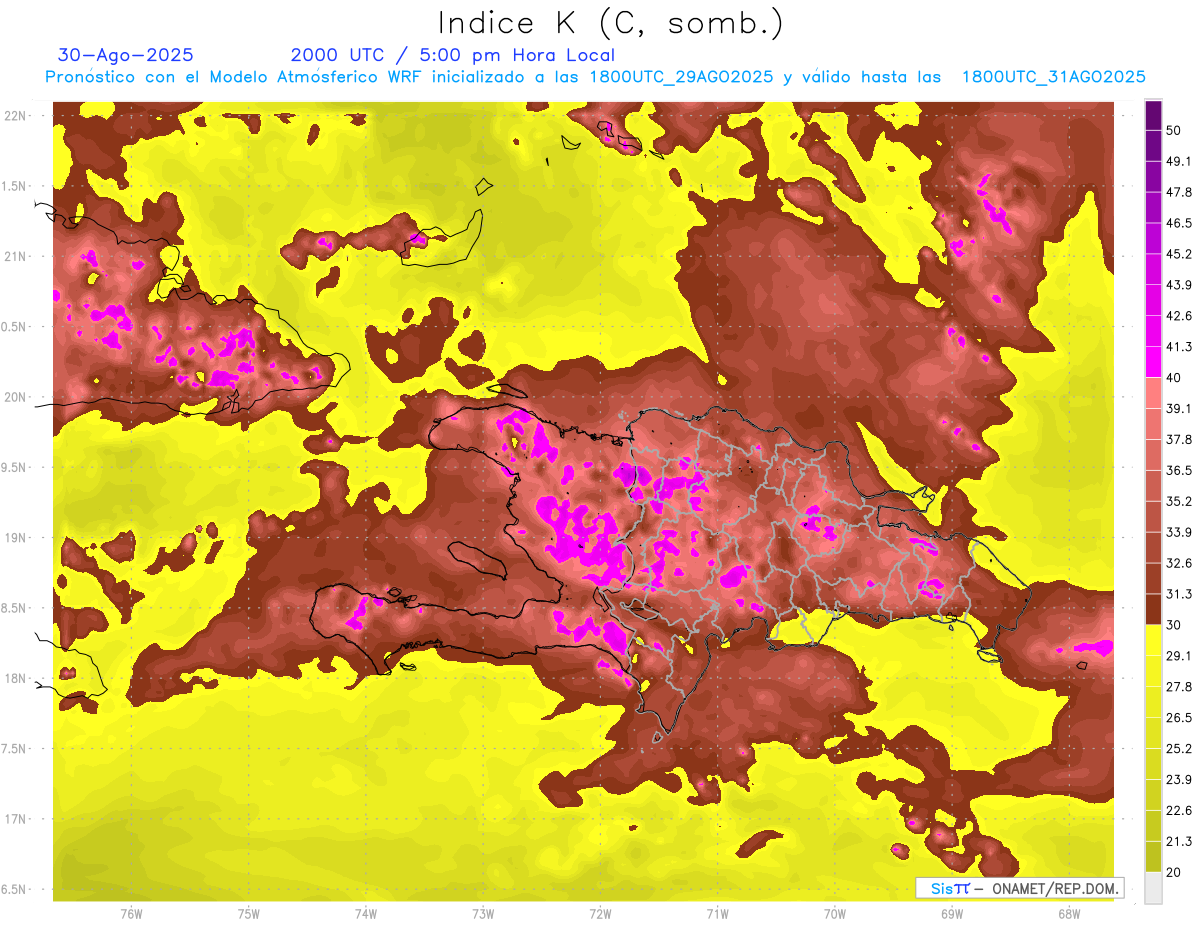Click the colorbar value 47.8
This screenshot has height=927, width=1200.
click(x=1178, y=192)
